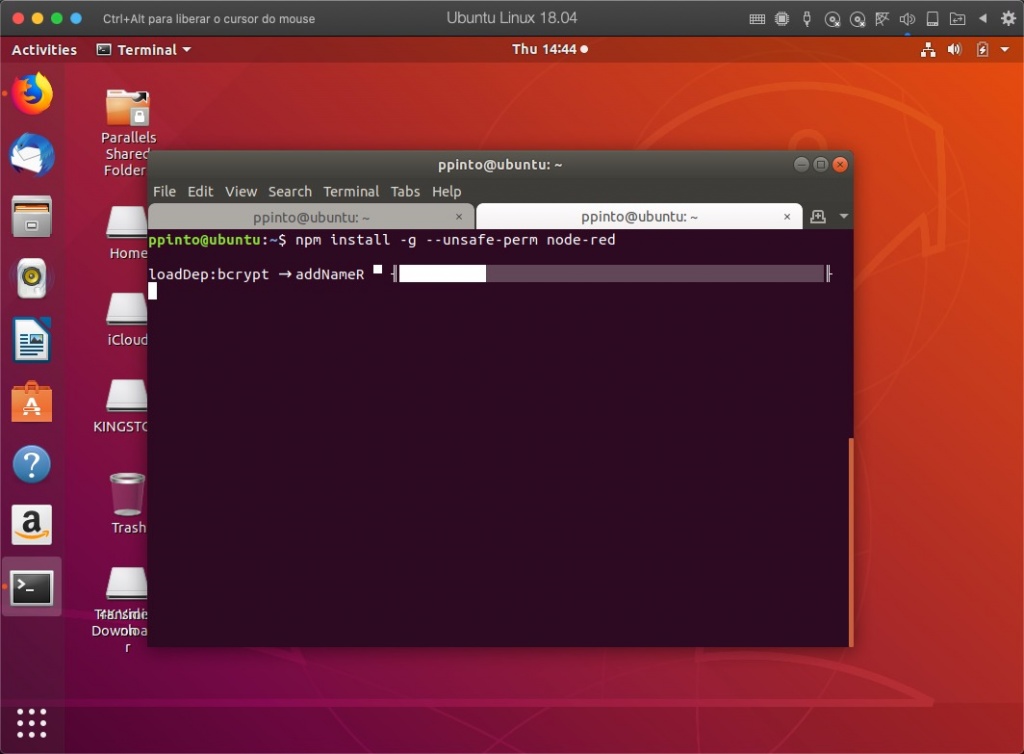Open the Terminal app menu in top bar

(144, 49)
